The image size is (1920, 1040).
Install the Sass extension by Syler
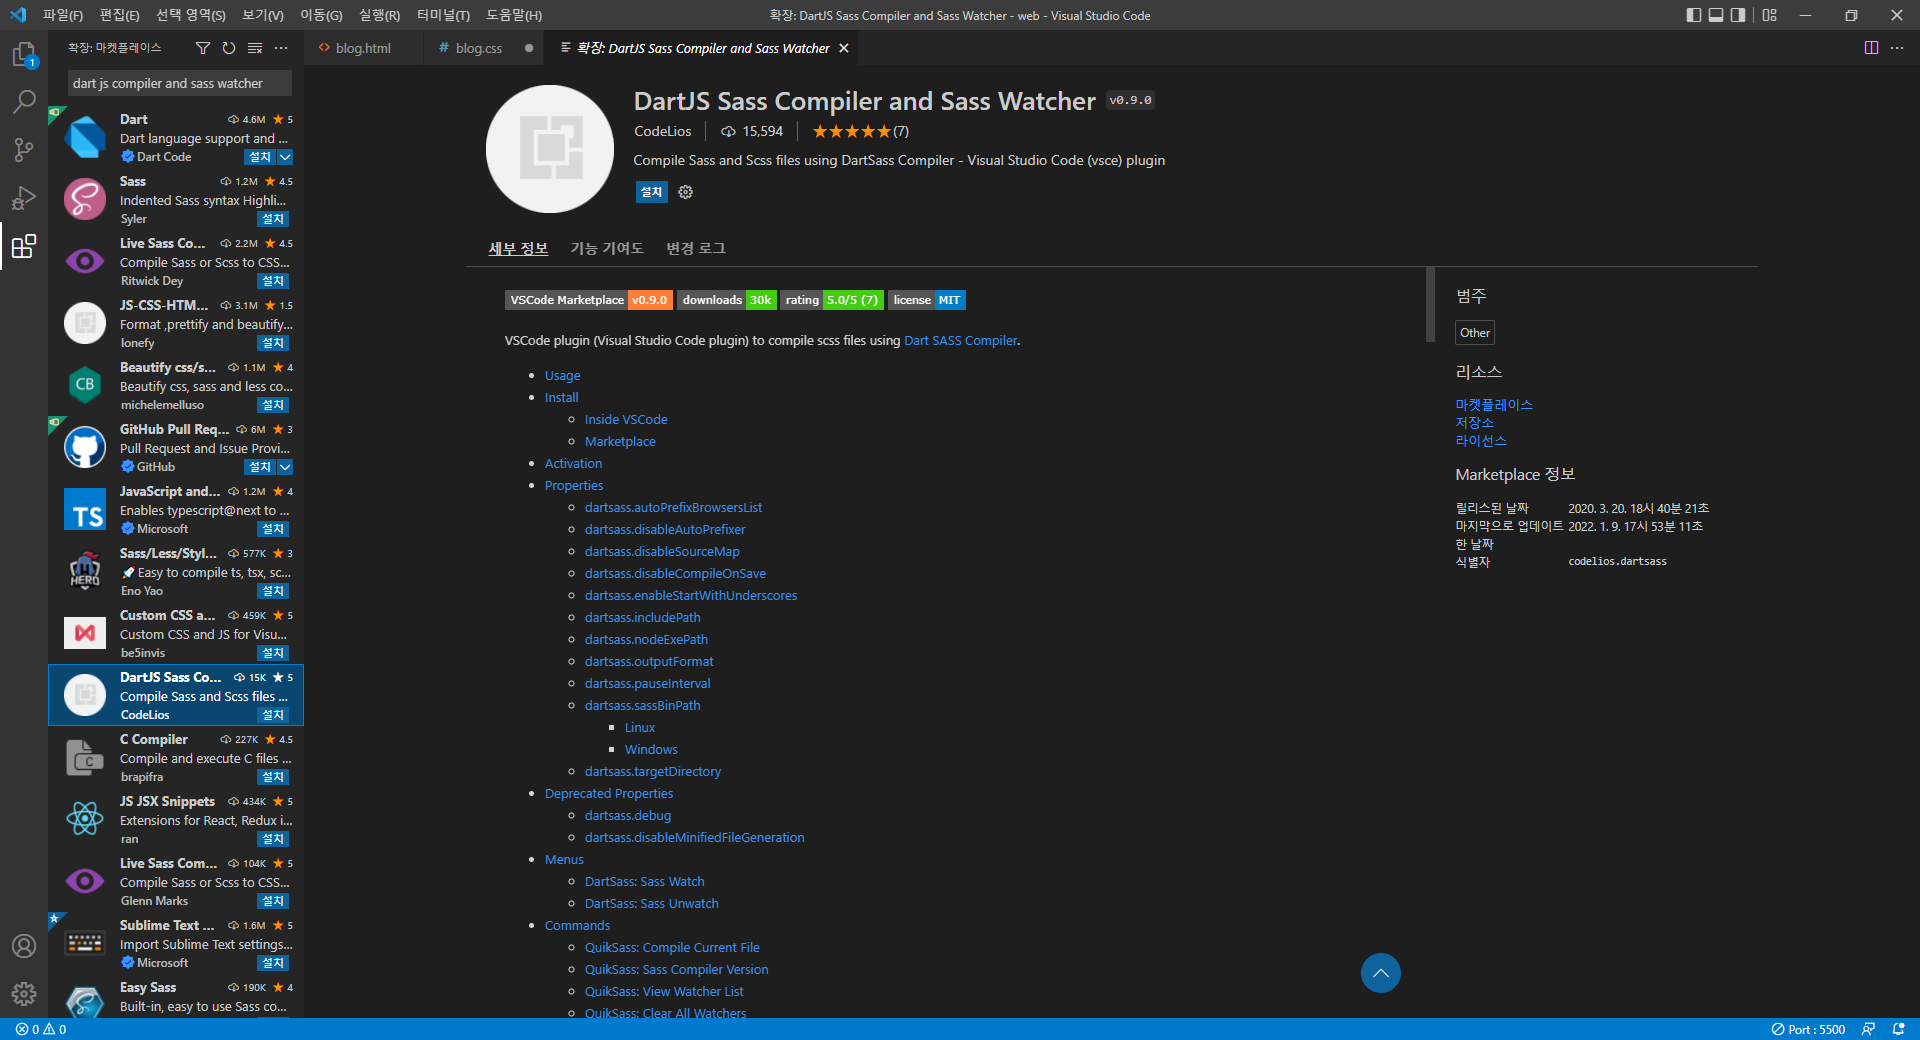tap(273, 219)
